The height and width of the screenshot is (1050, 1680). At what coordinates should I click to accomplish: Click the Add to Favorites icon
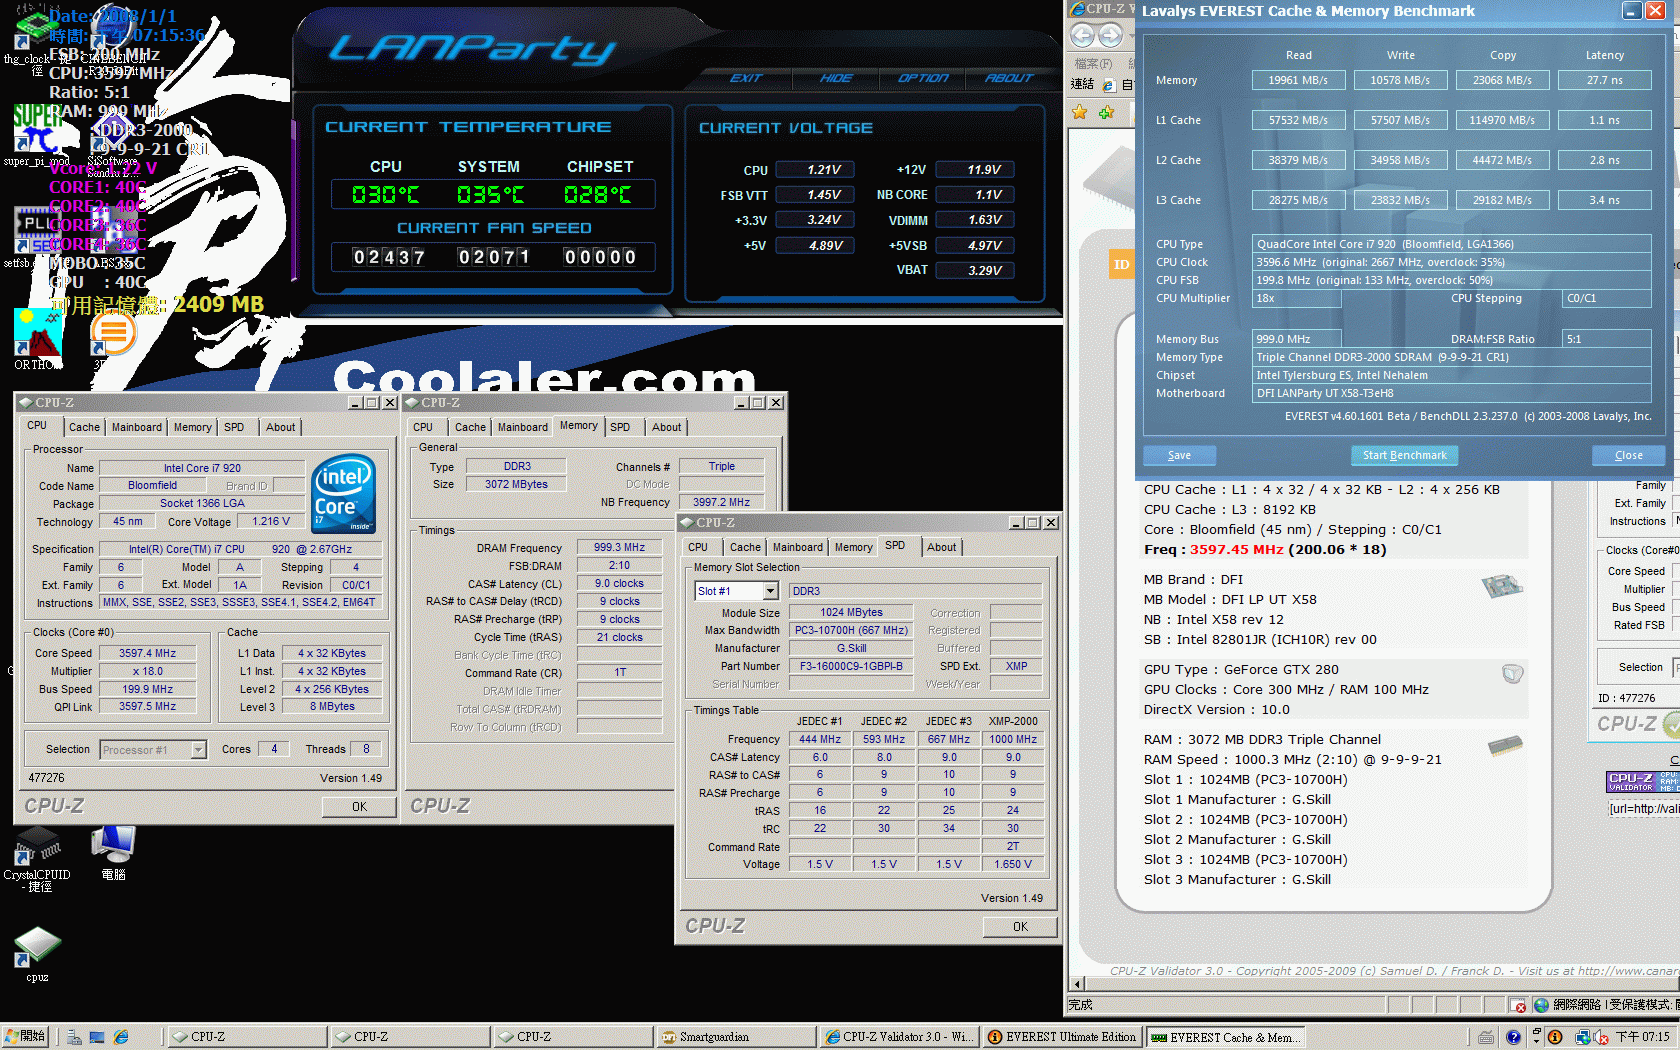[1106, 113]
